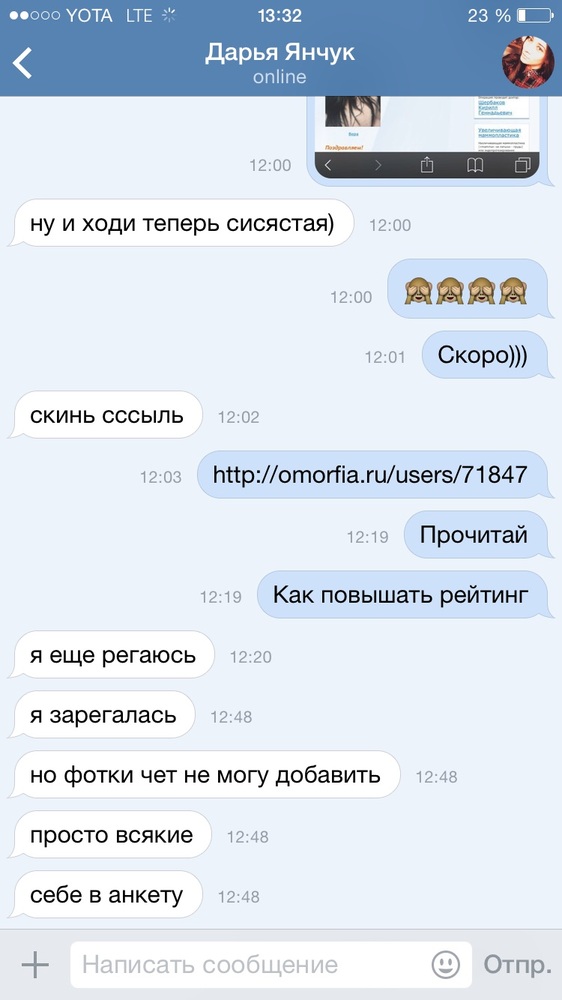Select the скинь сссыль message
The image size is (562, 1000).
[107, 415]
